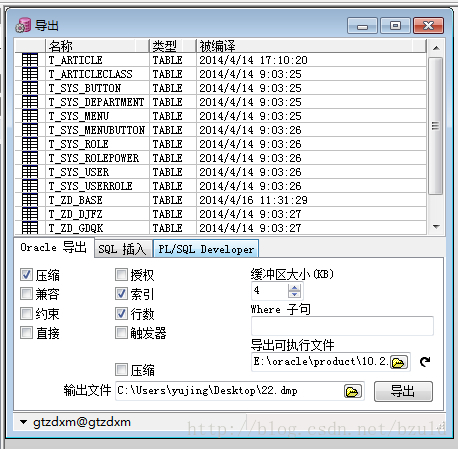Click the date 2014/4/14 17:10:20
458x449 pixels.
(253, 60)
